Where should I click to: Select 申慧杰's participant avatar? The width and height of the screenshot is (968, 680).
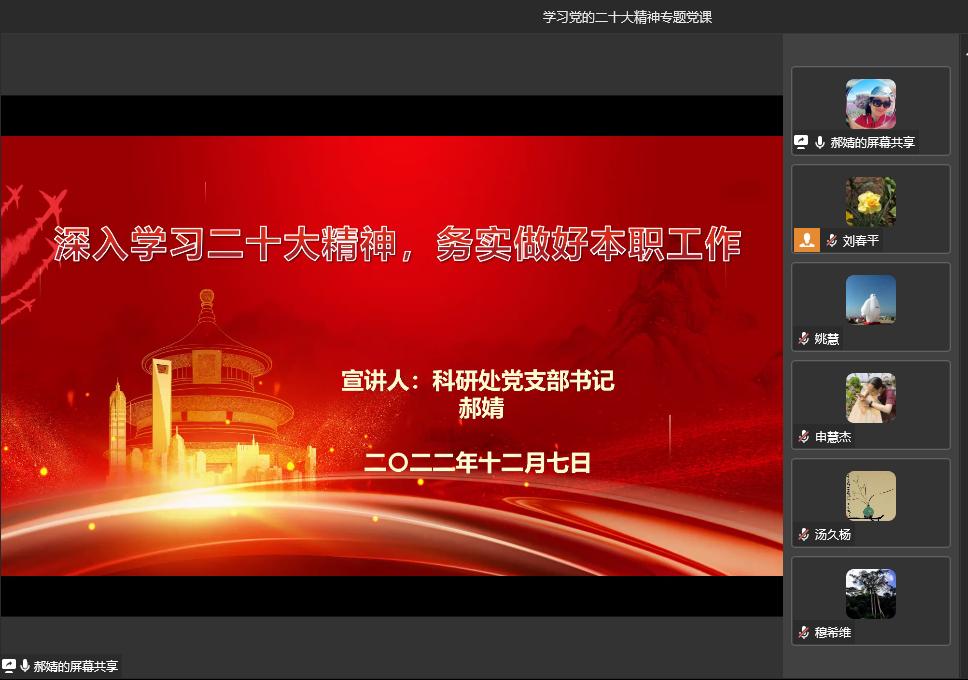pos(870,398)
